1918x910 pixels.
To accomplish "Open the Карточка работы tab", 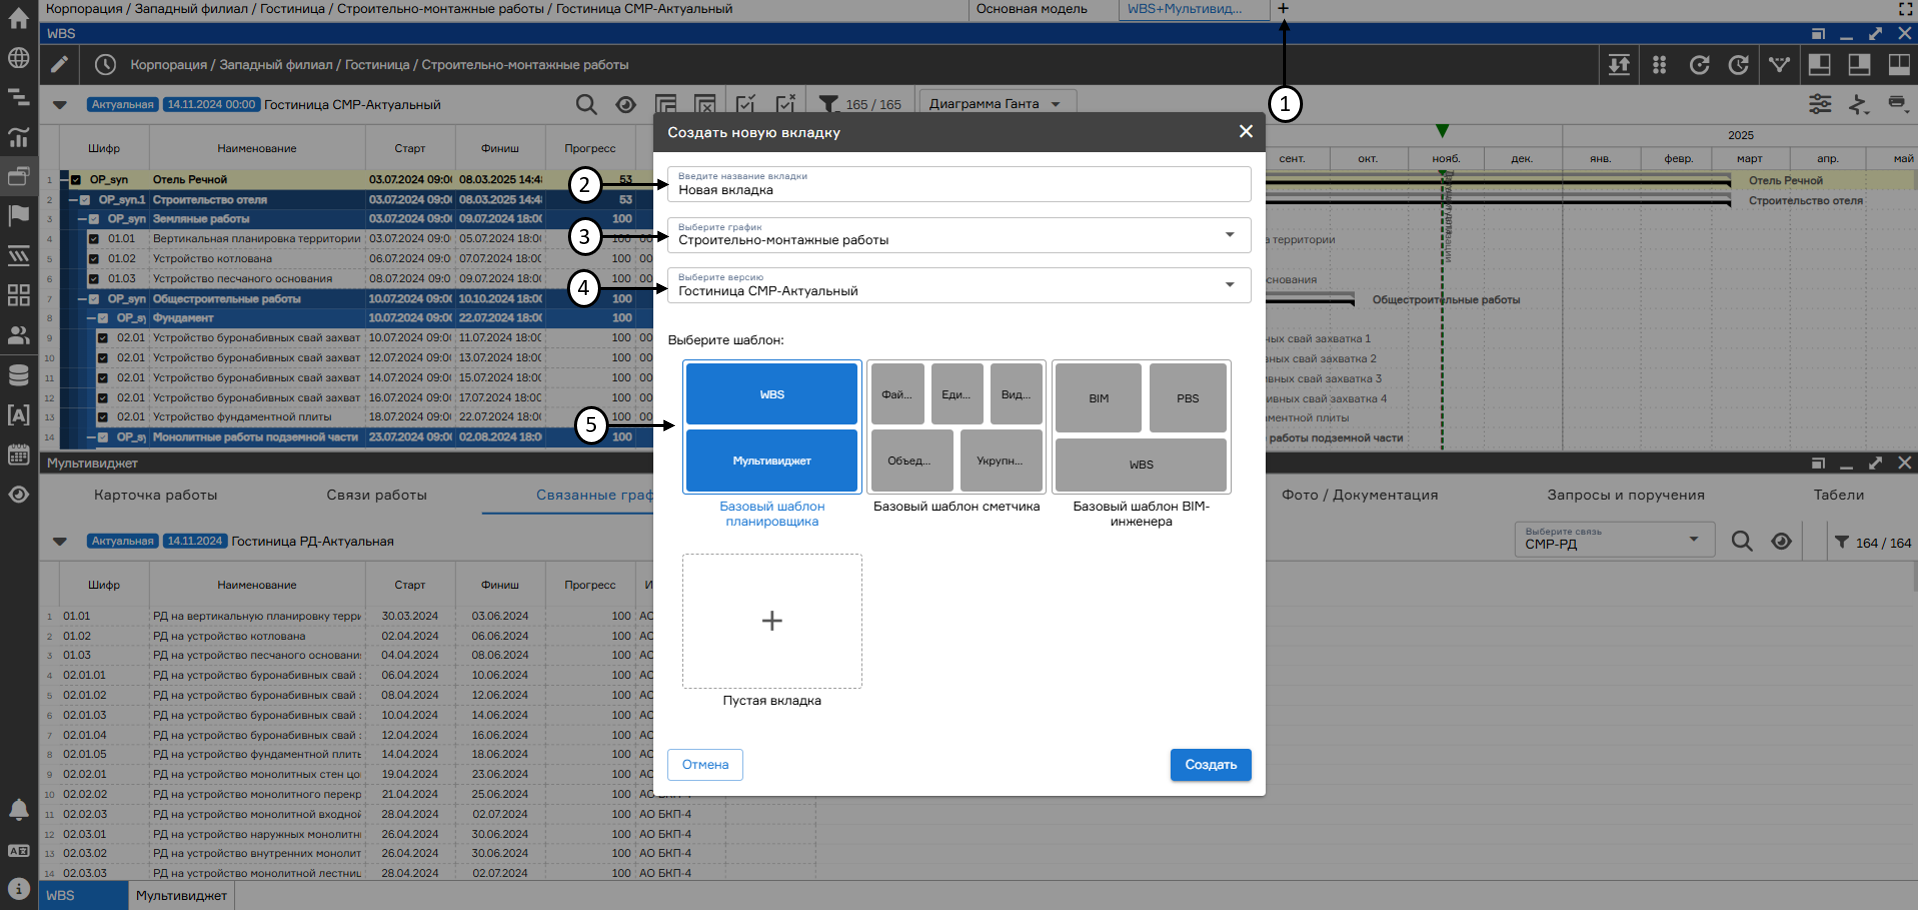I will (155, 495).
